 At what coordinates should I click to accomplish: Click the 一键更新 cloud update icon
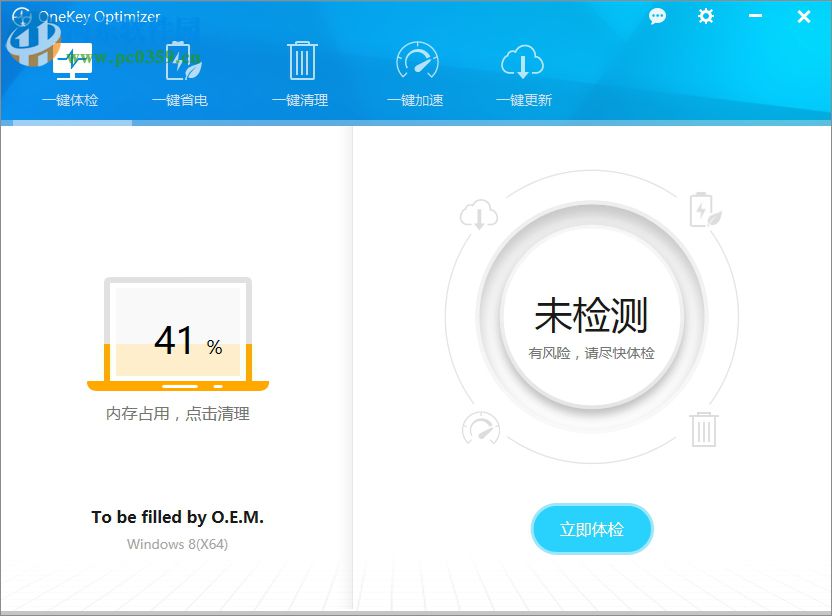pyautogui.click(x=521, y=62)
